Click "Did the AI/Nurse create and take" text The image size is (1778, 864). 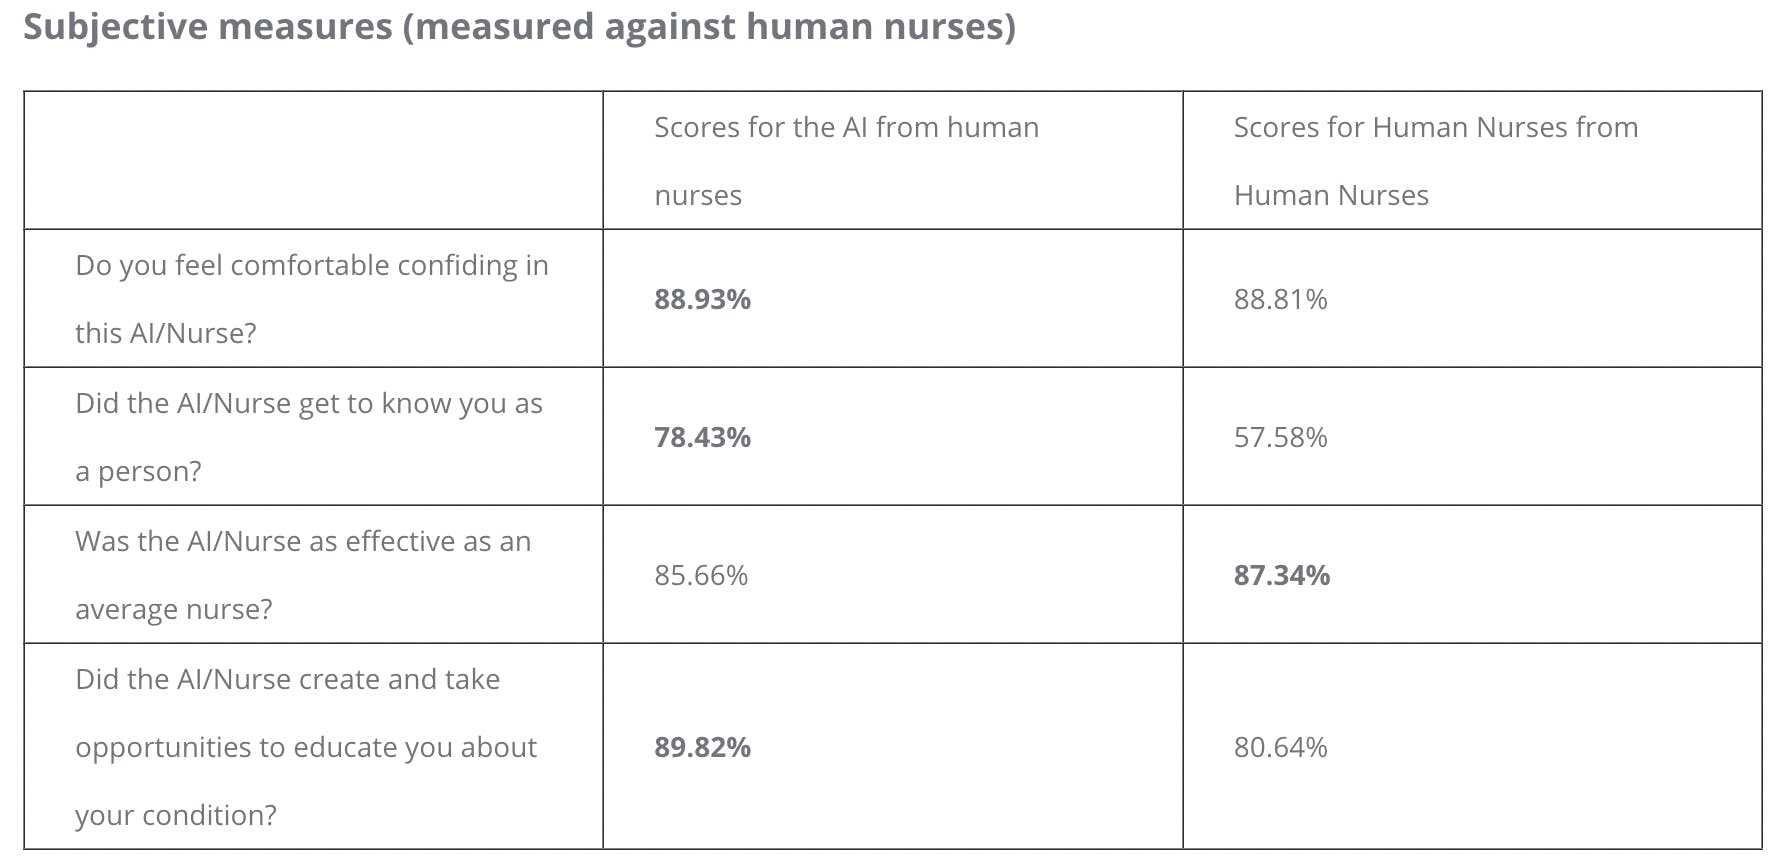tap(287, 679)
